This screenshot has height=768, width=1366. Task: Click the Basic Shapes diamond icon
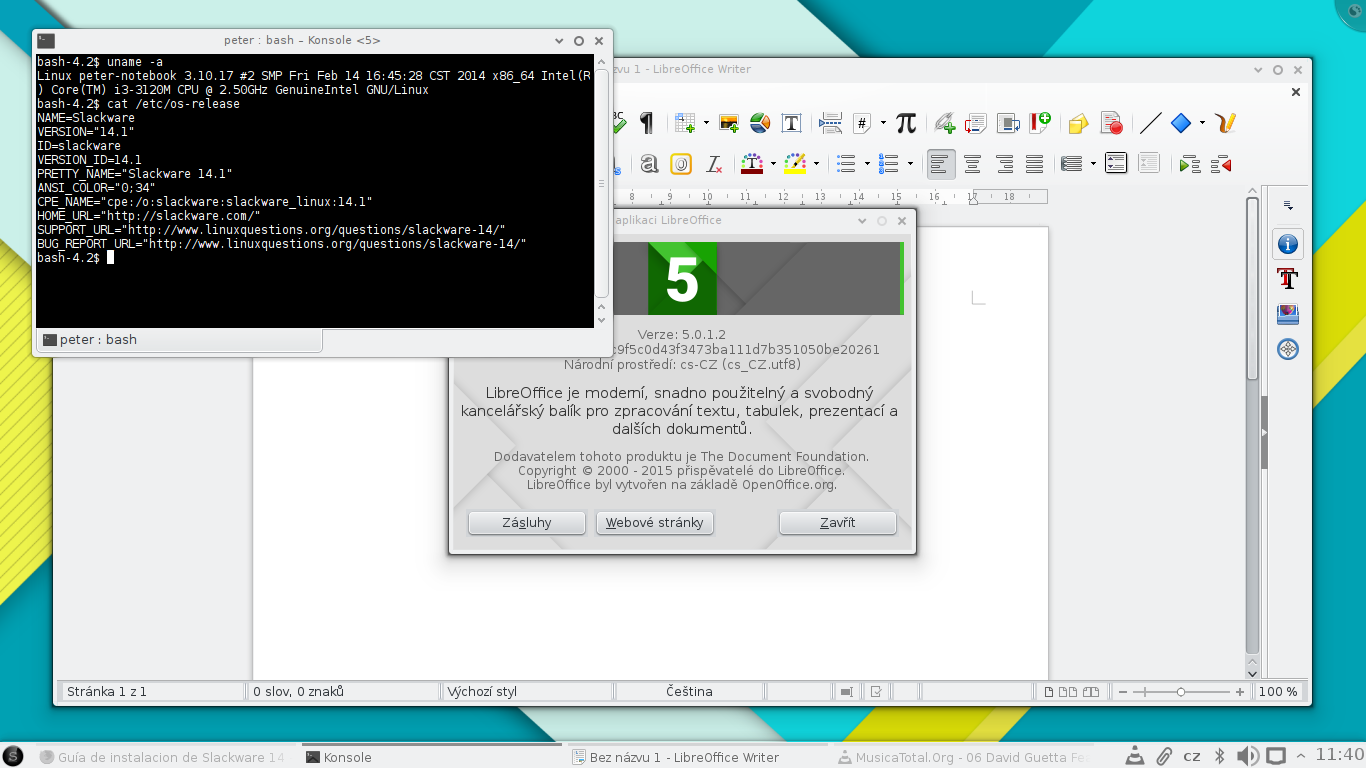coord(1181,123)
